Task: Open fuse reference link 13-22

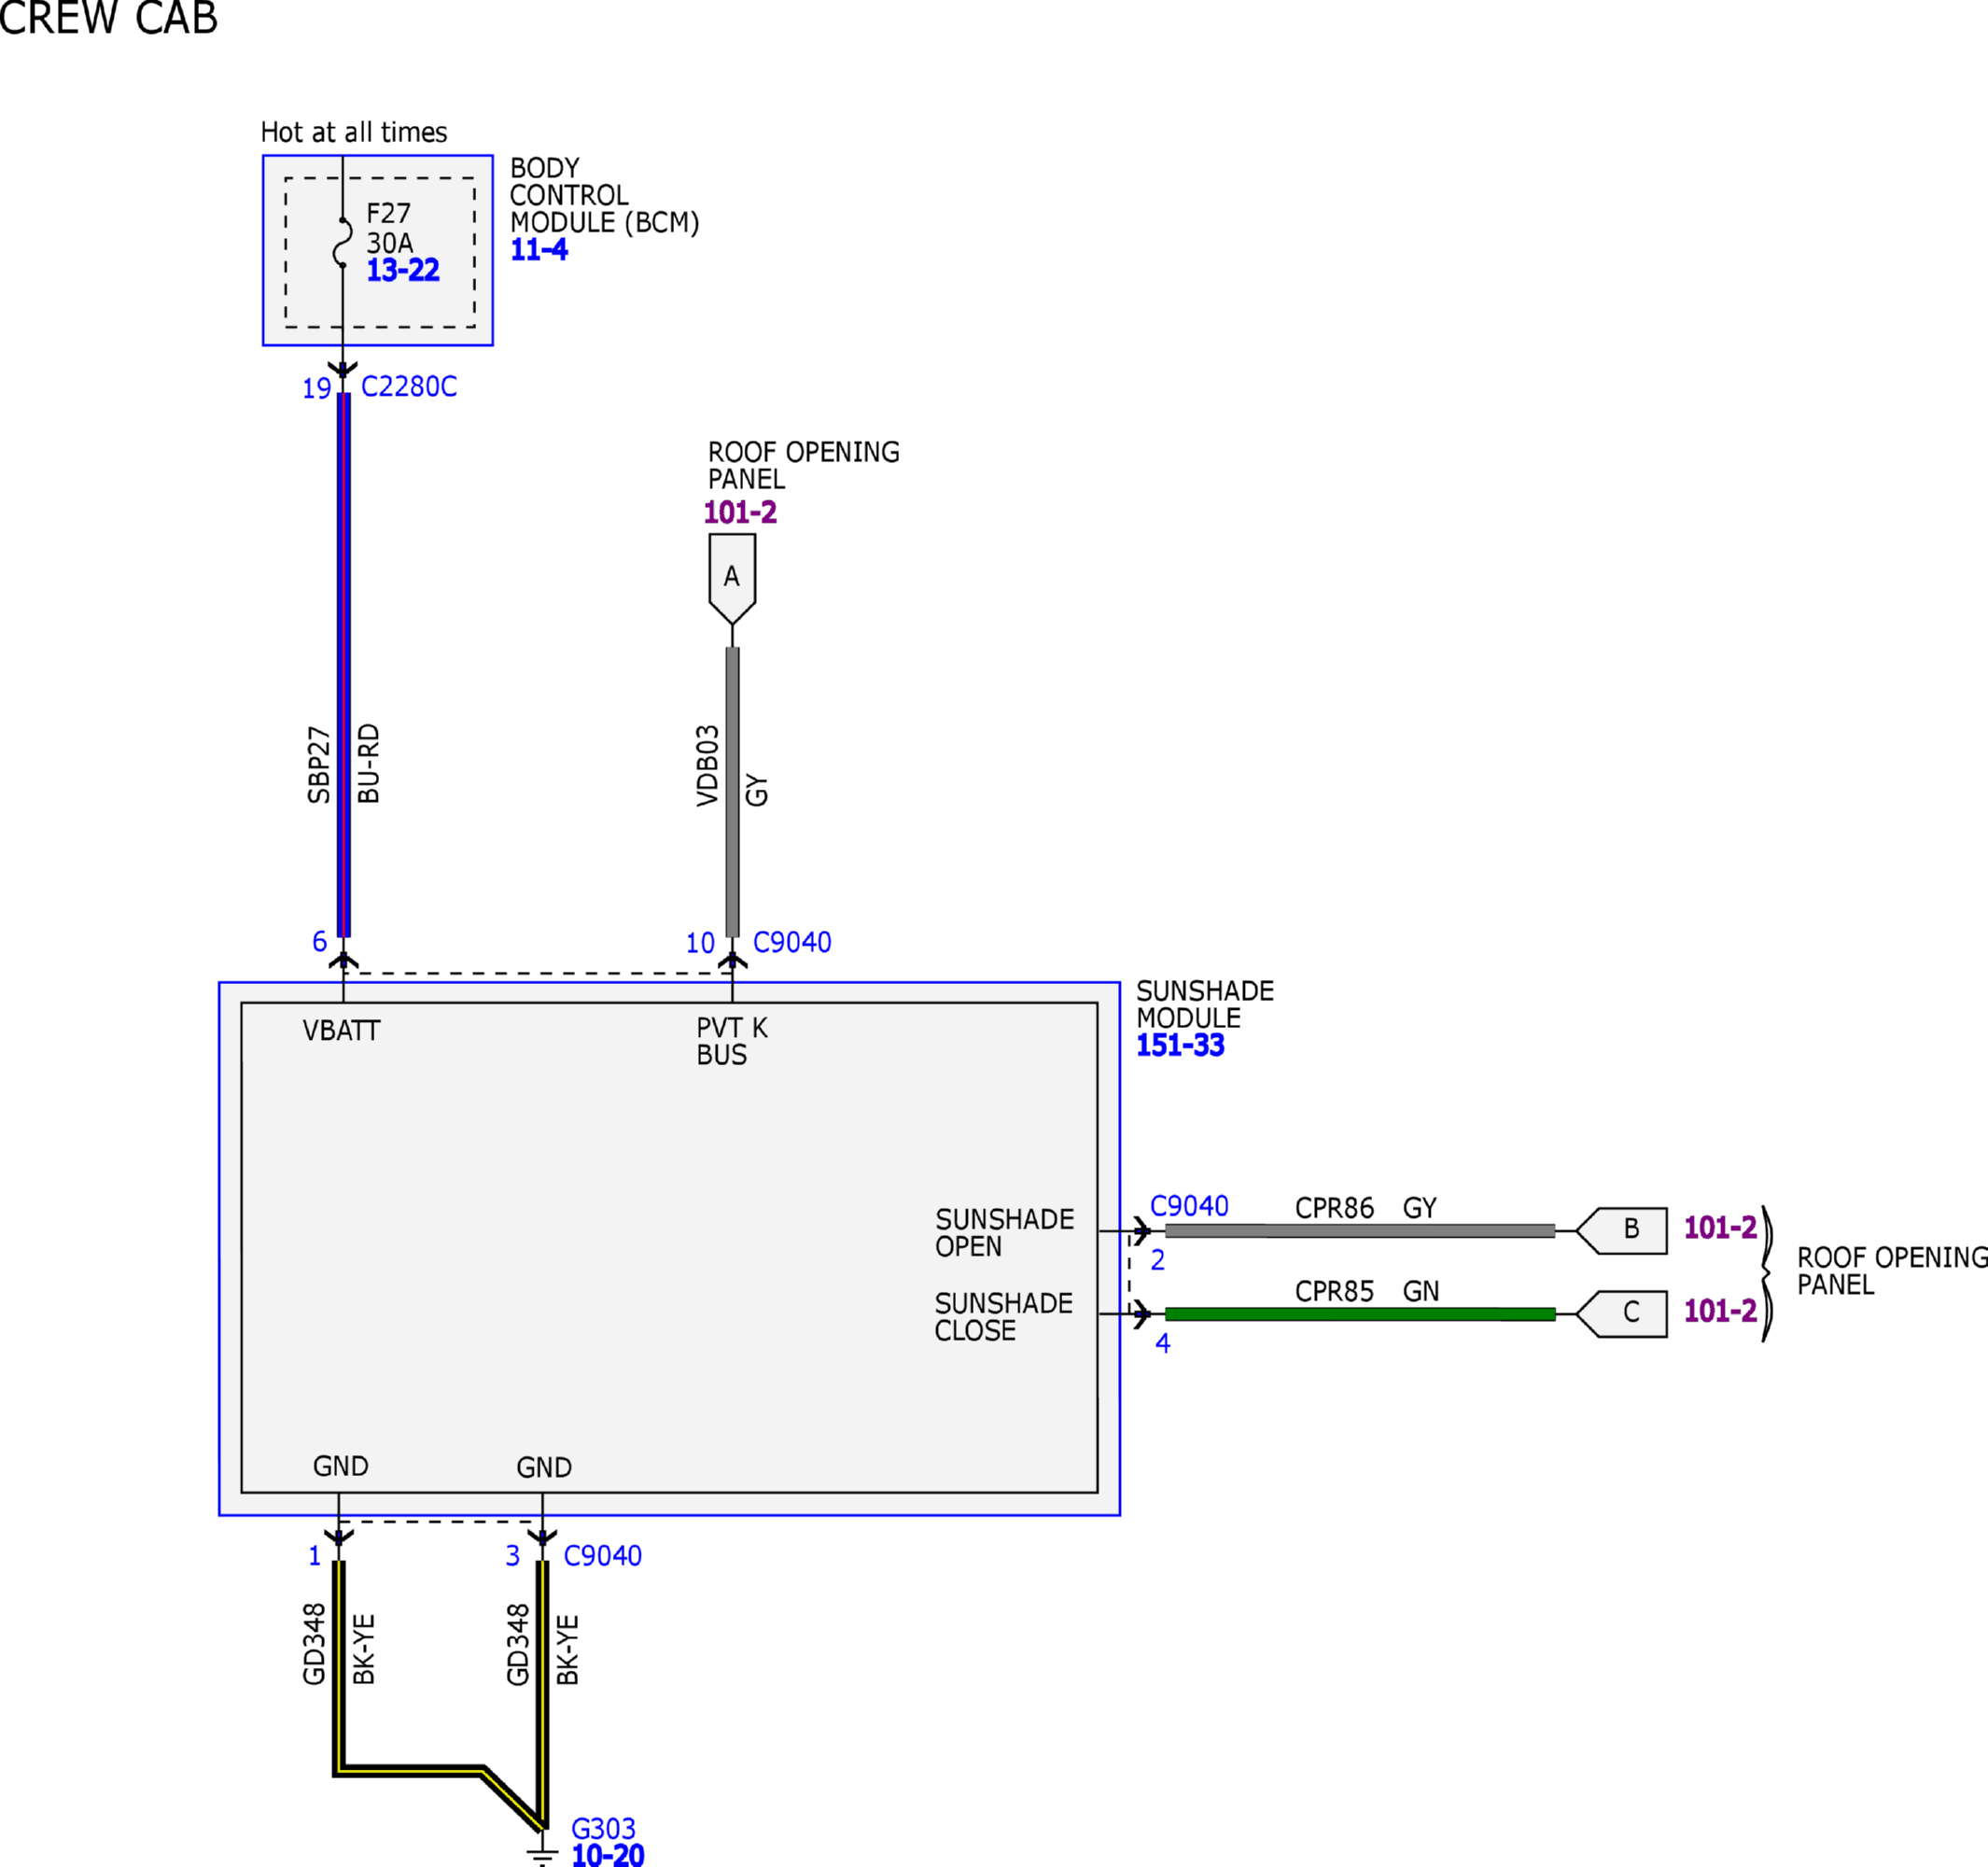Action: [403, 270]
